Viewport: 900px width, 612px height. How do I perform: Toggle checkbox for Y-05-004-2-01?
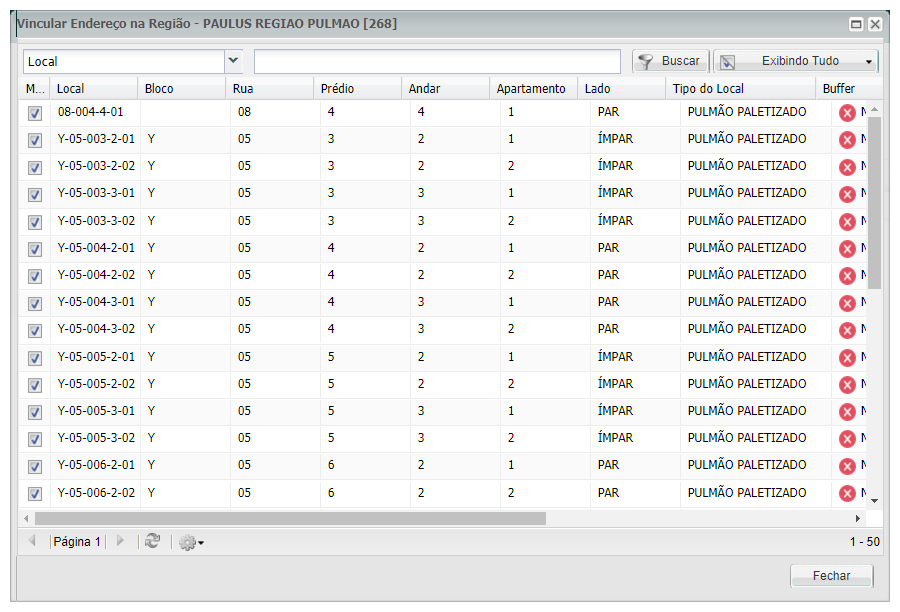[x=35, y=249]
